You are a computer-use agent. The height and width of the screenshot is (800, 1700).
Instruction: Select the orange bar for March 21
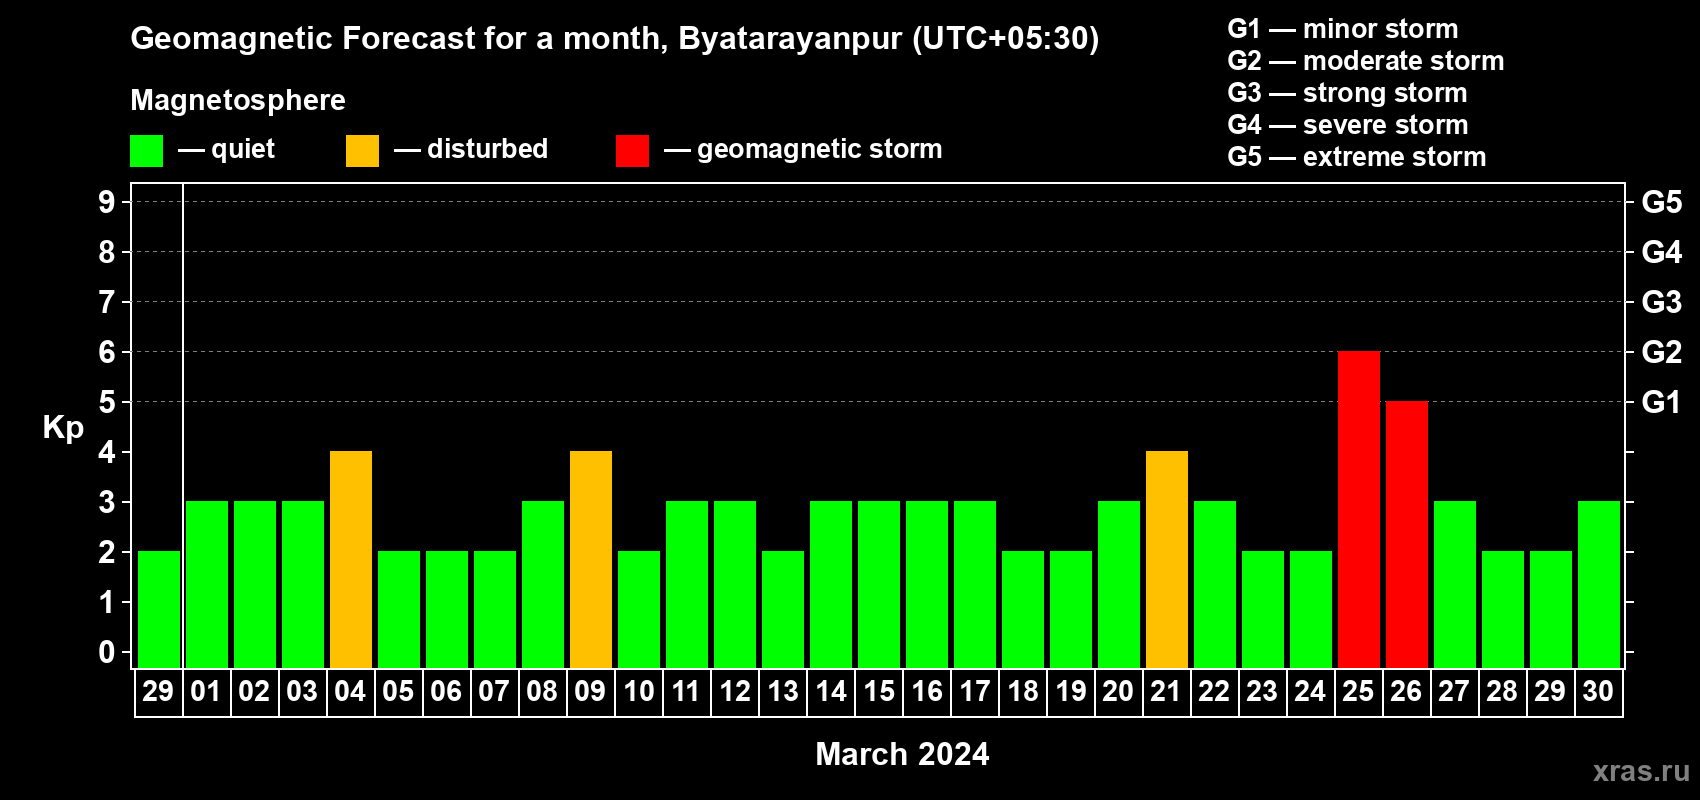click(1167, 559)
